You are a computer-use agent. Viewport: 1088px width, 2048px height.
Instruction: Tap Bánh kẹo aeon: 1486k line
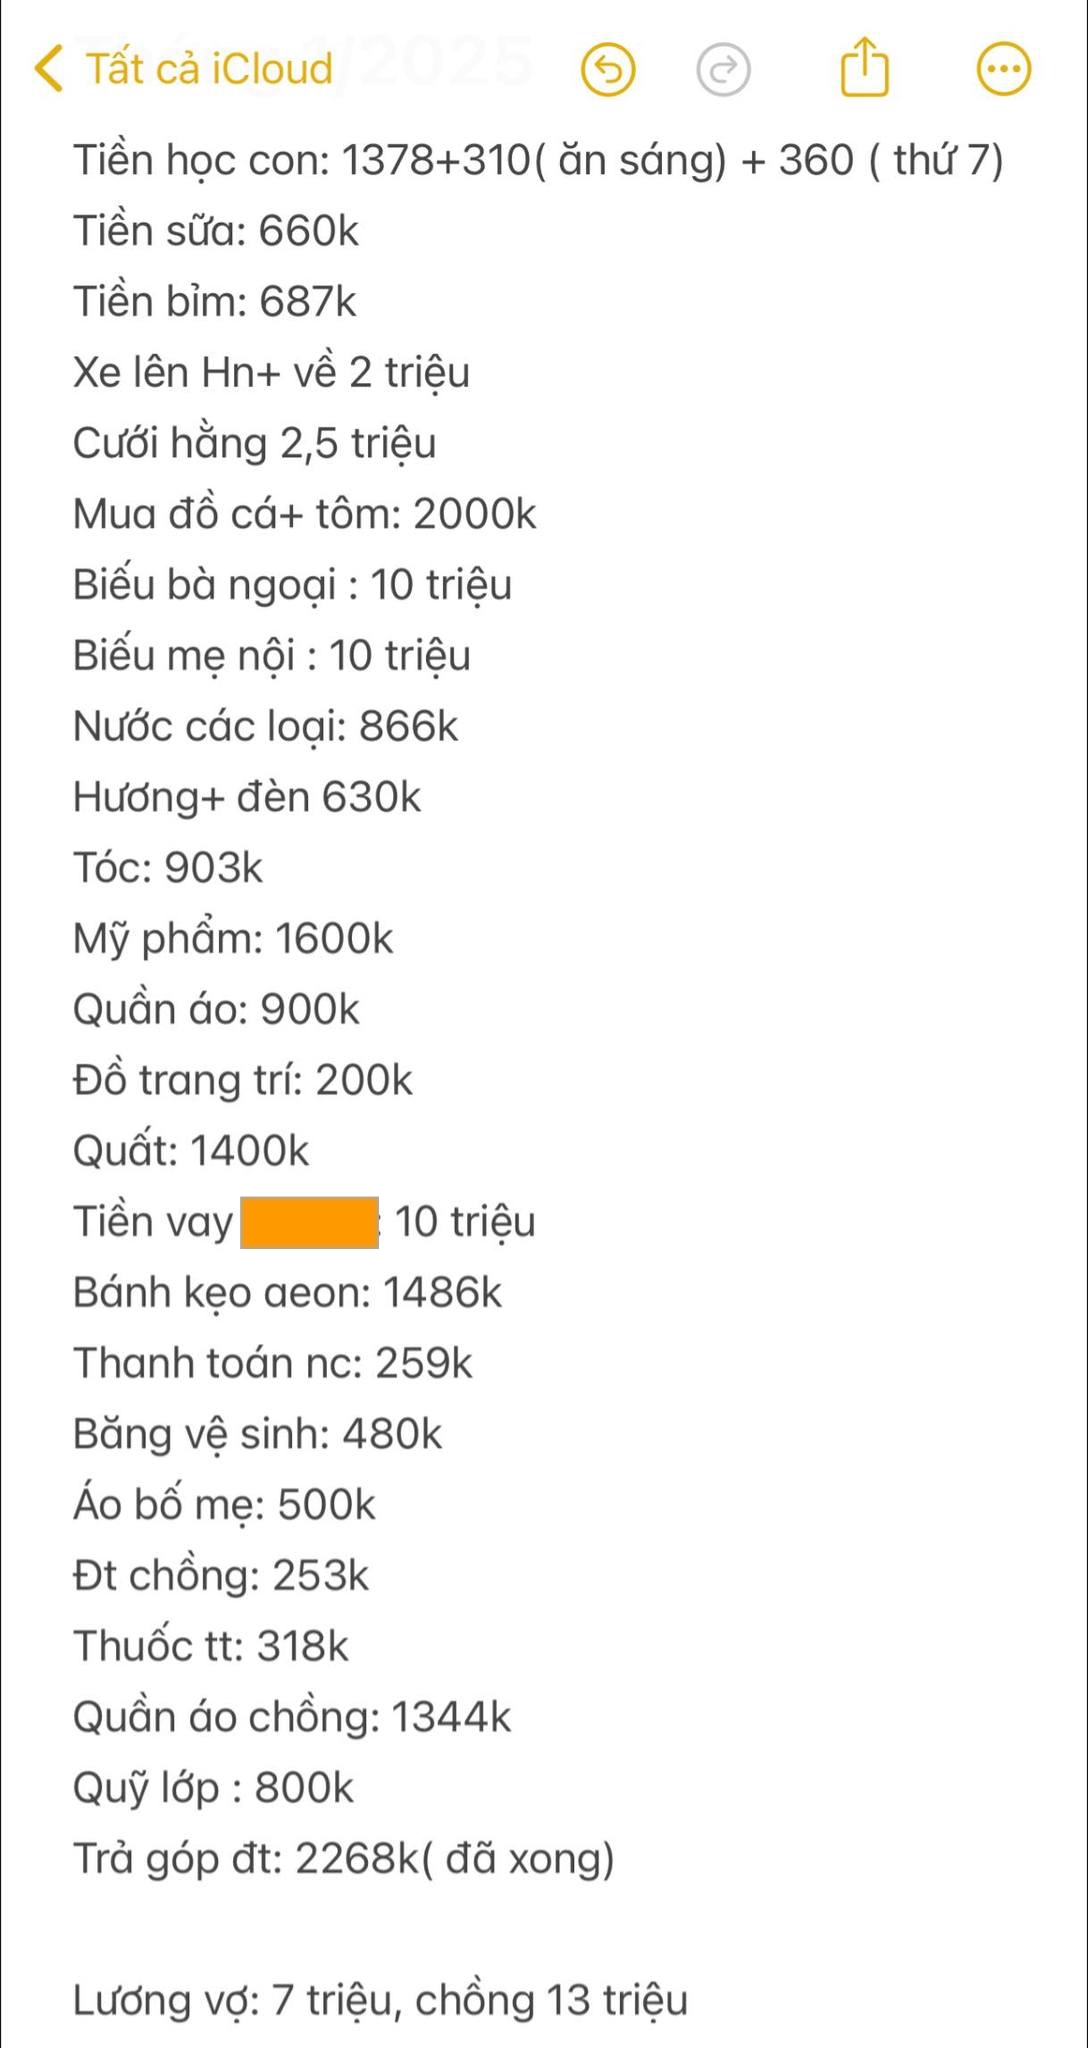287,1293
